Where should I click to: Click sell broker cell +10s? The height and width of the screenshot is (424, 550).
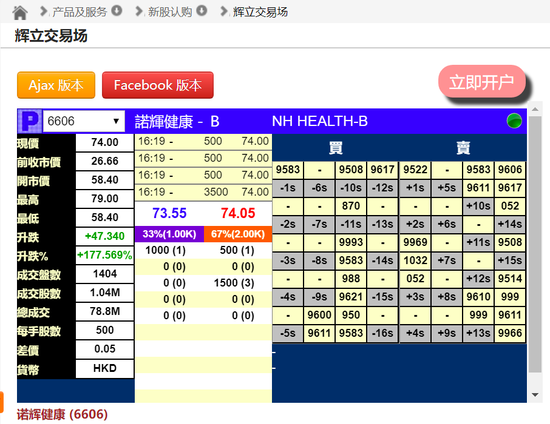[x=478, y=206]
